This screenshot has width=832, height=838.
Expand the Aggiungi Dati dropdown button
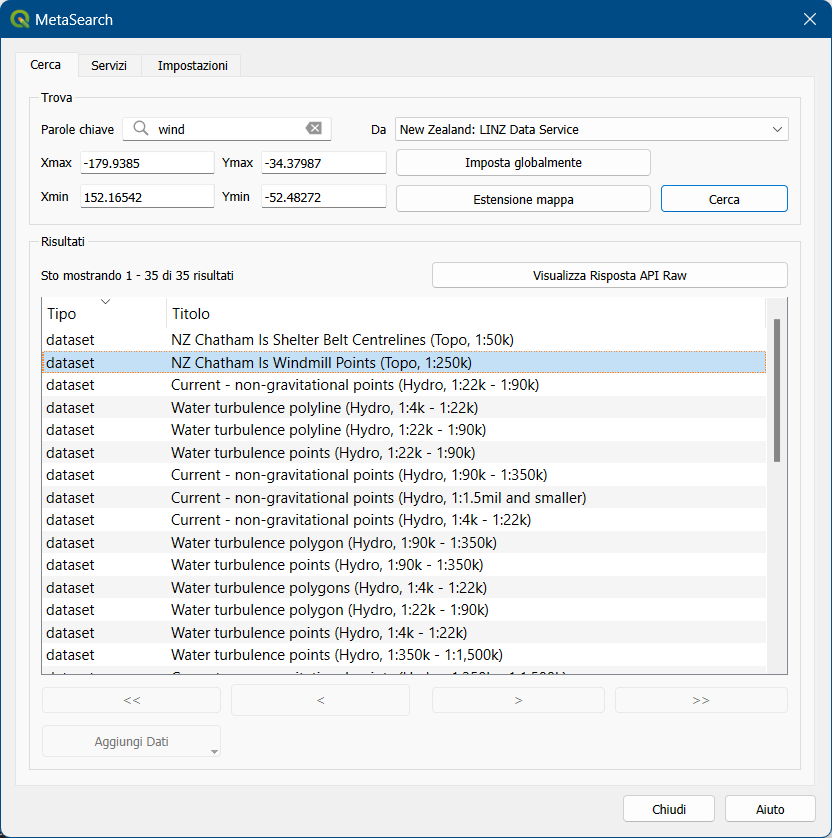click(214, 751)
